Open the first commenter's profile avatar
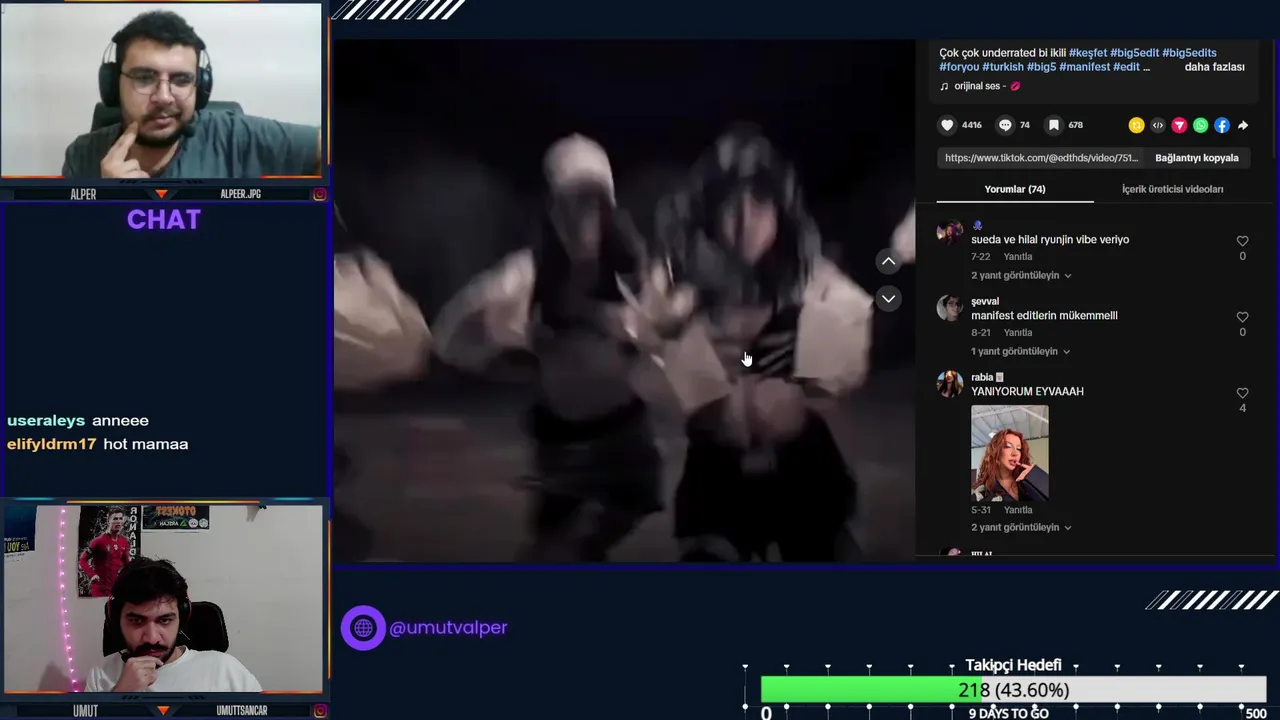This screenshot has width=1280, height=720. point(950,232)
